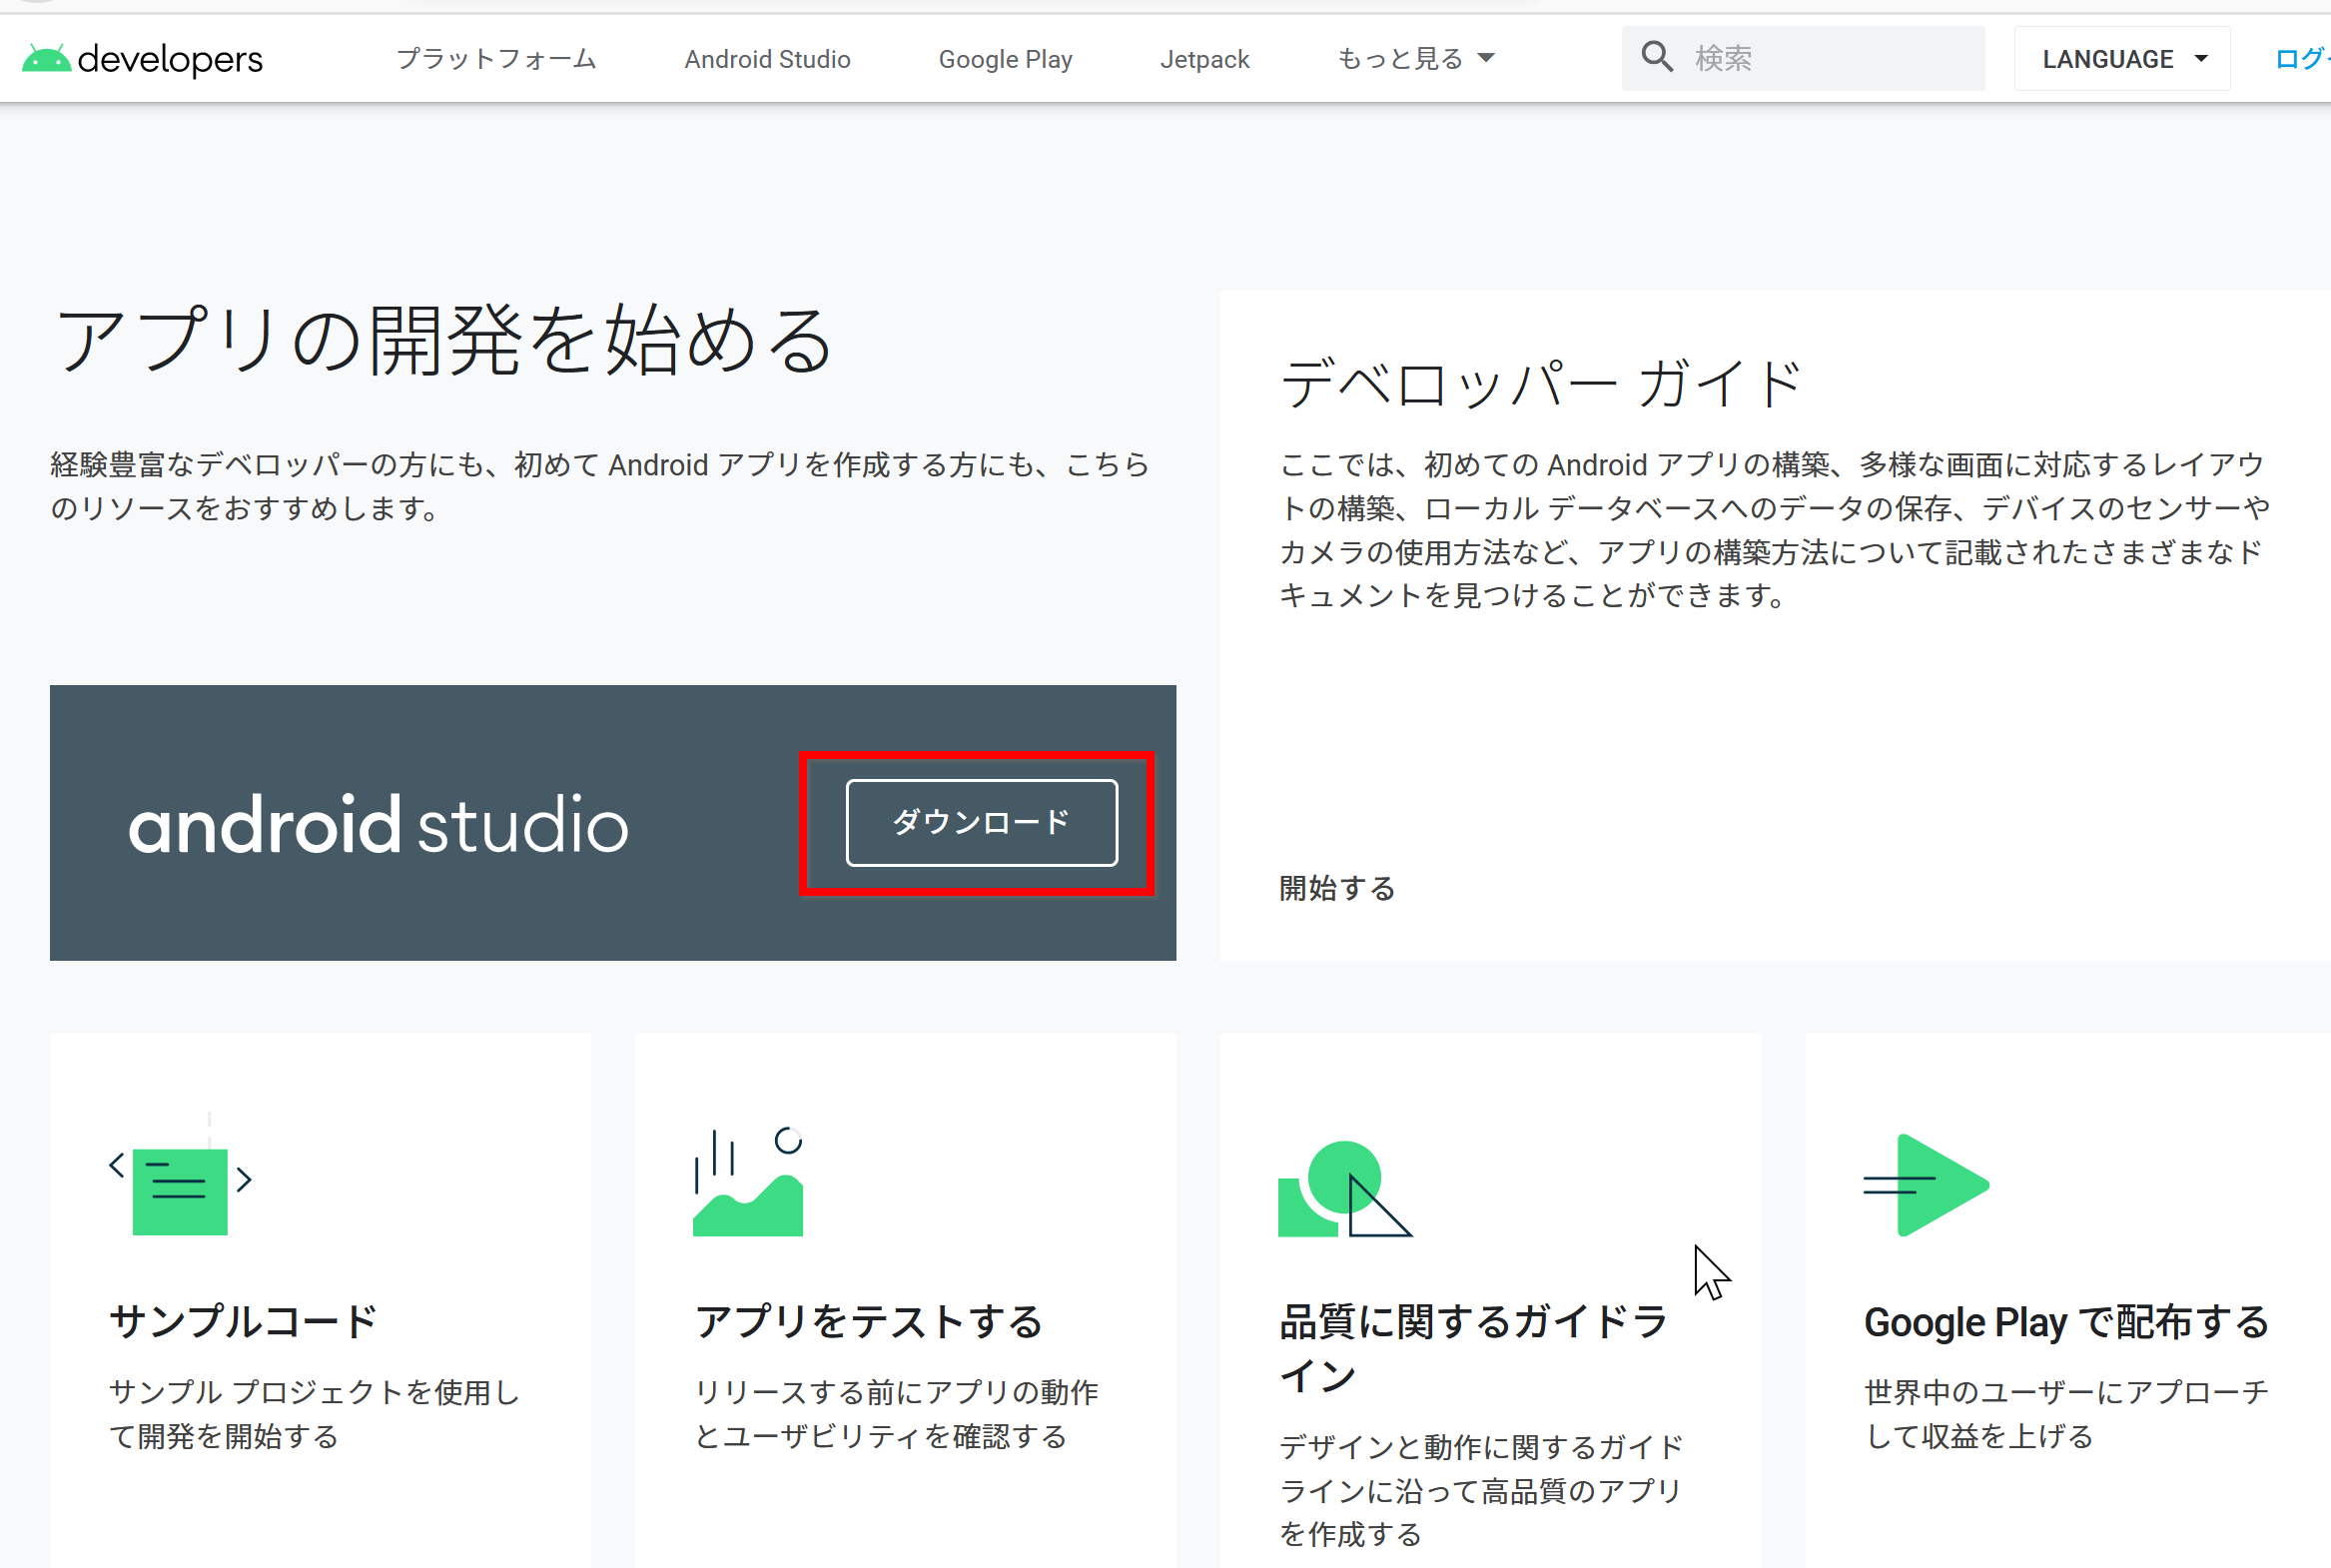Click the ログイン link
This screenshot has height=1568, width=2331.
click(2302, 59)
